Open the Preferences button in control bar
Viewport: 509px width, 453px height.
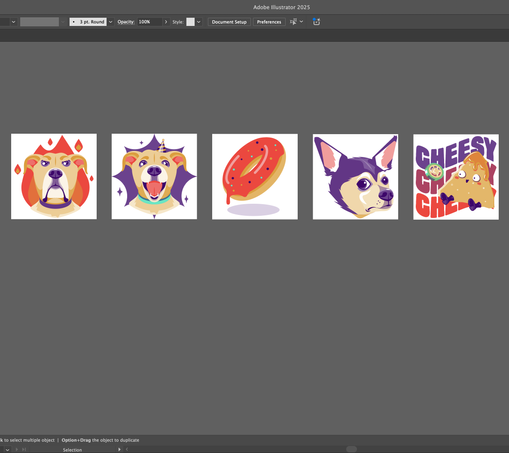[269, 22]
